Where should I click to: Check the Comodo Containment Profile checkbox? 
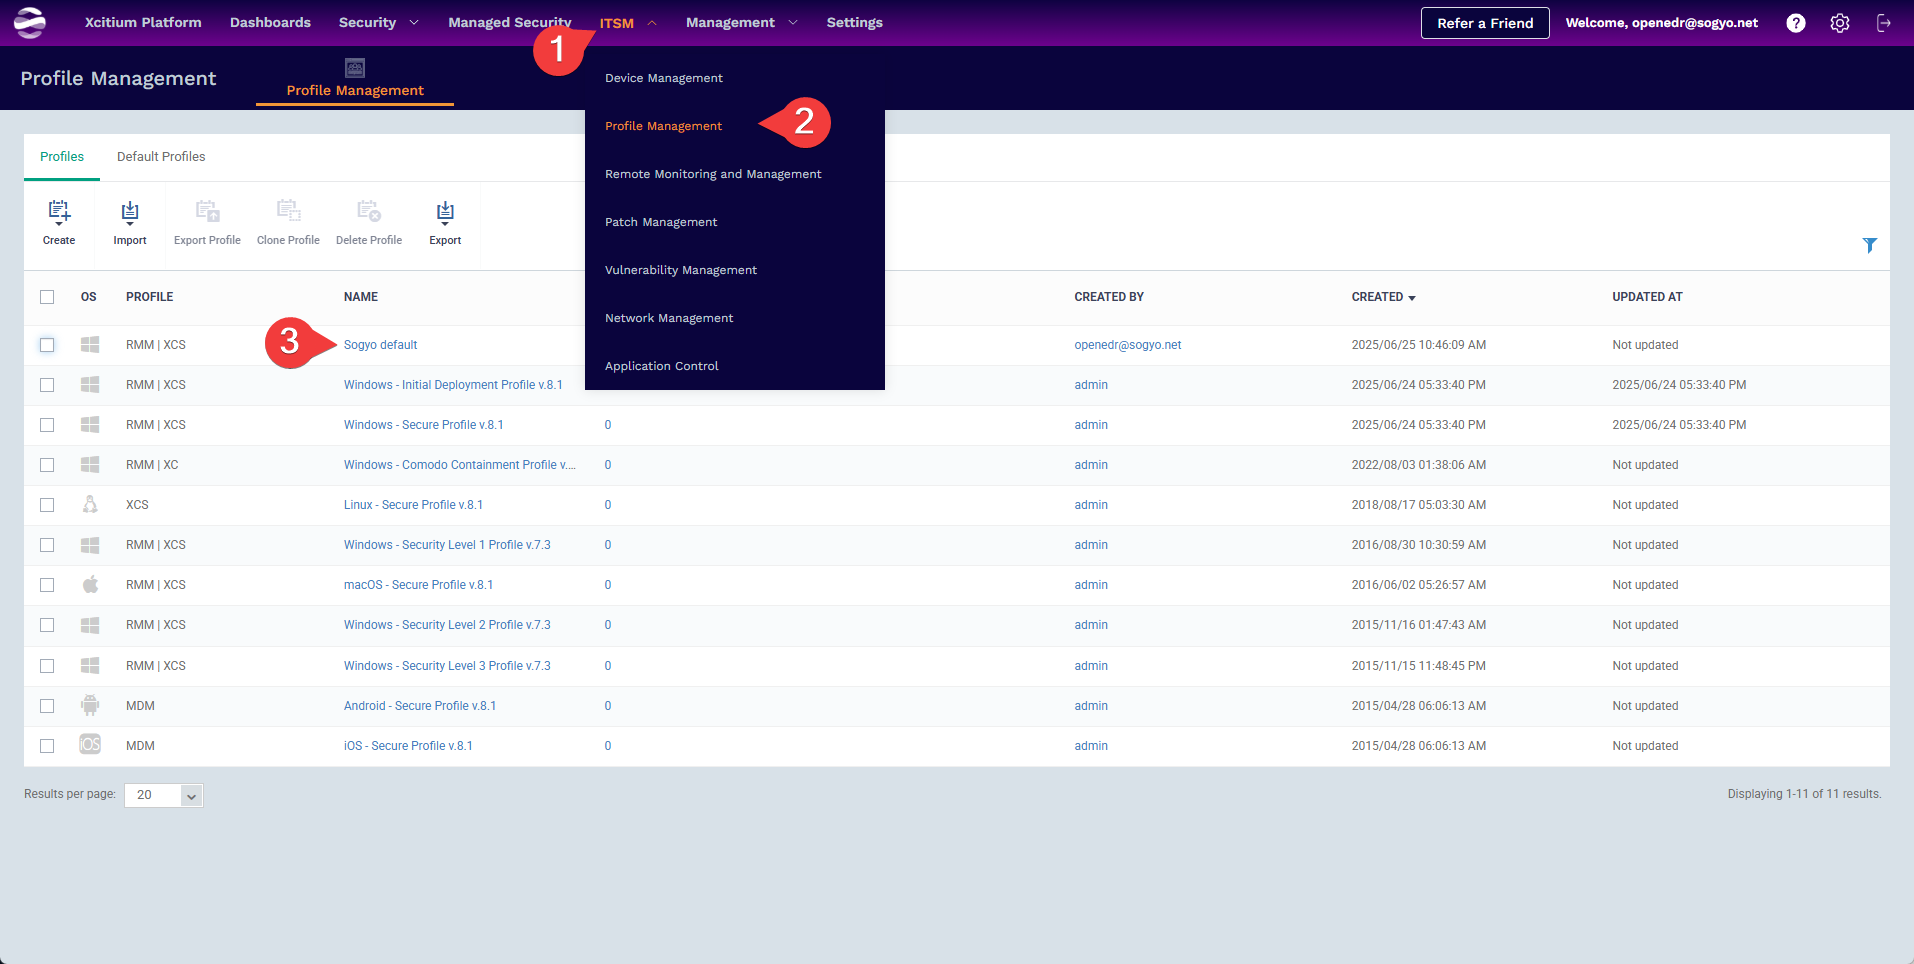47,465
